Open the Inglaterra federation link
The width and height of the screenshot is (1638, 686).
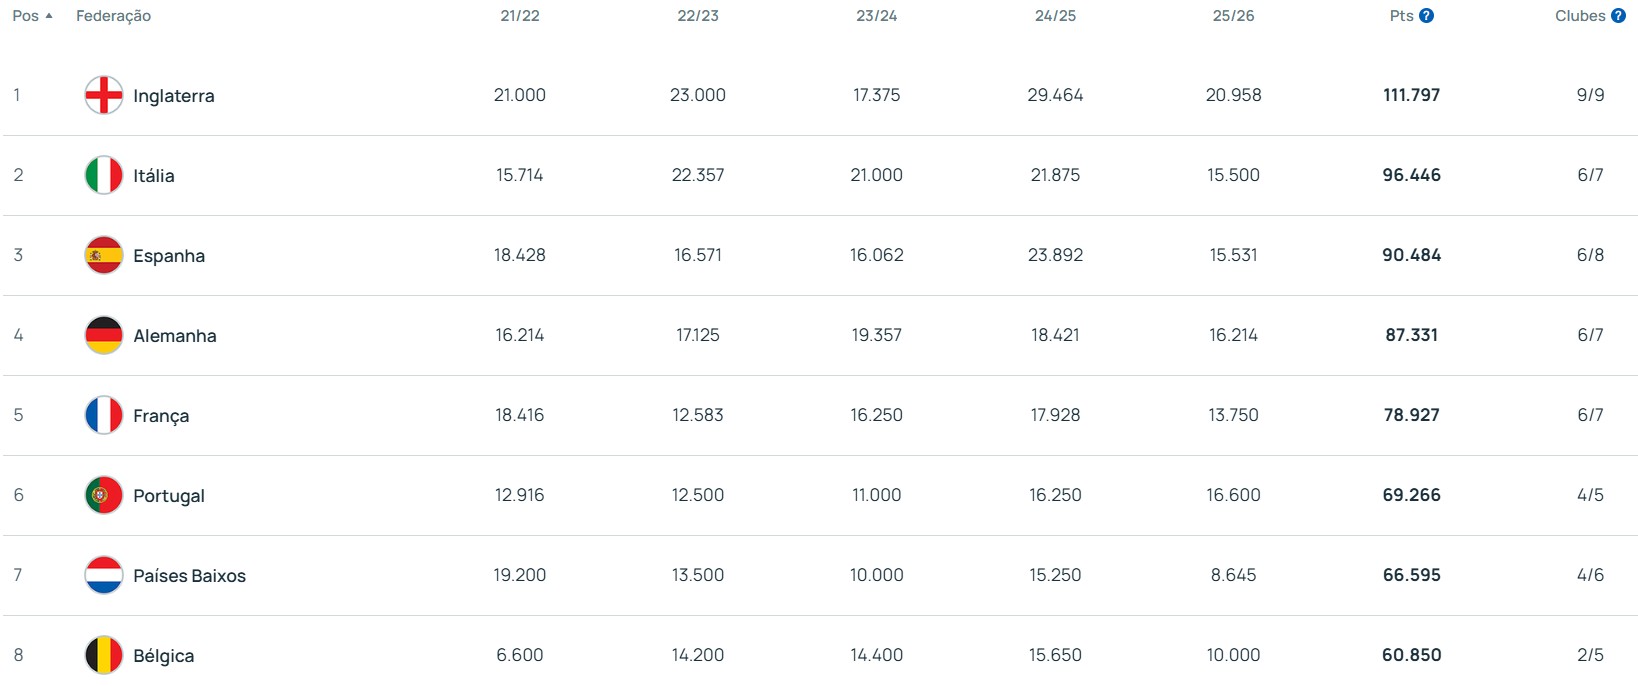[x=174, y=96]
